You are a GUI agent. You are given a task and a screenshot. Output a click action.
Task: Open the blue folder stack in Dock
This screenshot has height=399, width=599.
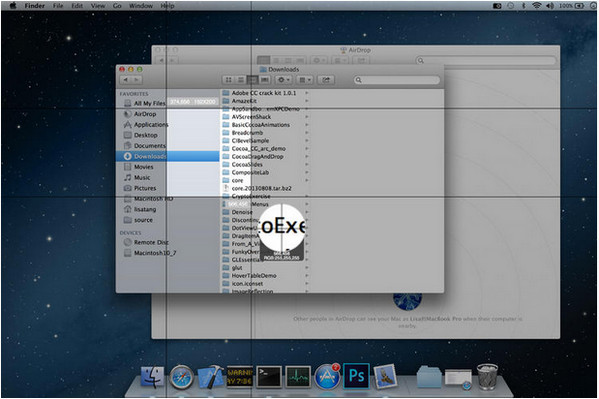click(x=429, y=377)
